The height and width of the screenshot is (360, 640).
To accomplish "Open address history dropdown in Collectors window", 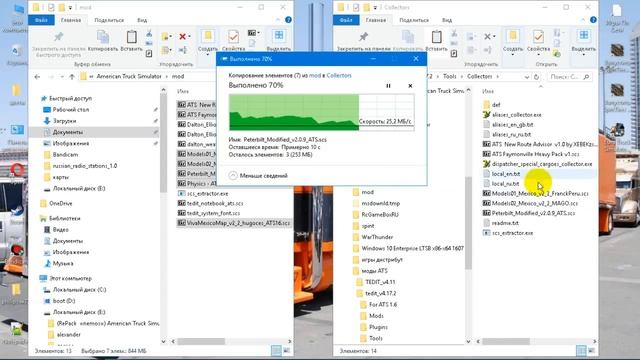I will (x=527, y=76).
